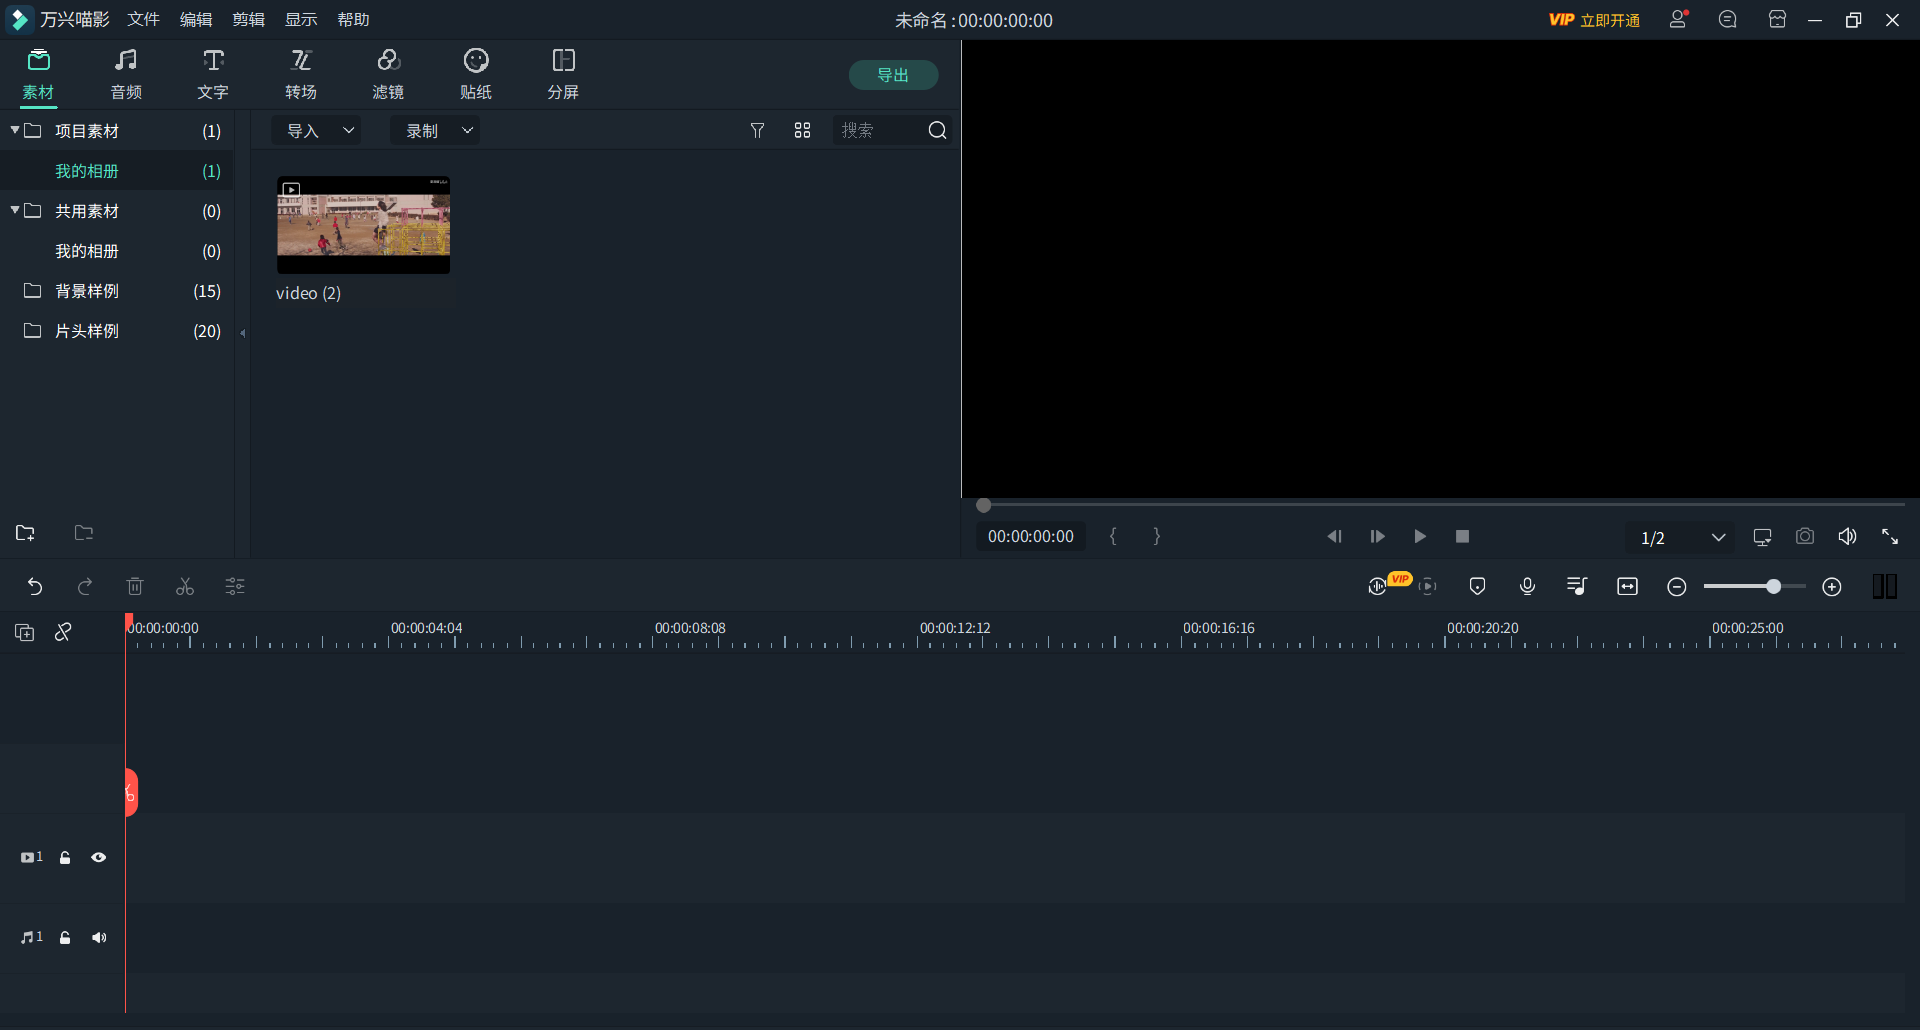
Task: Open the filter funnel icon in media panel
Action: [x=757, y=131]
